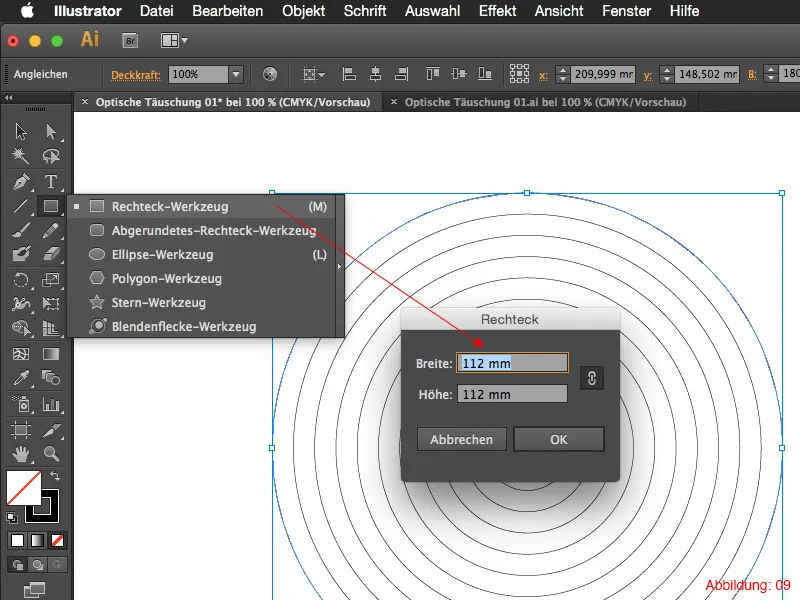Reset to default fill and stroke
This screenshot has height=600, width=800.
(x=11, y=518)
